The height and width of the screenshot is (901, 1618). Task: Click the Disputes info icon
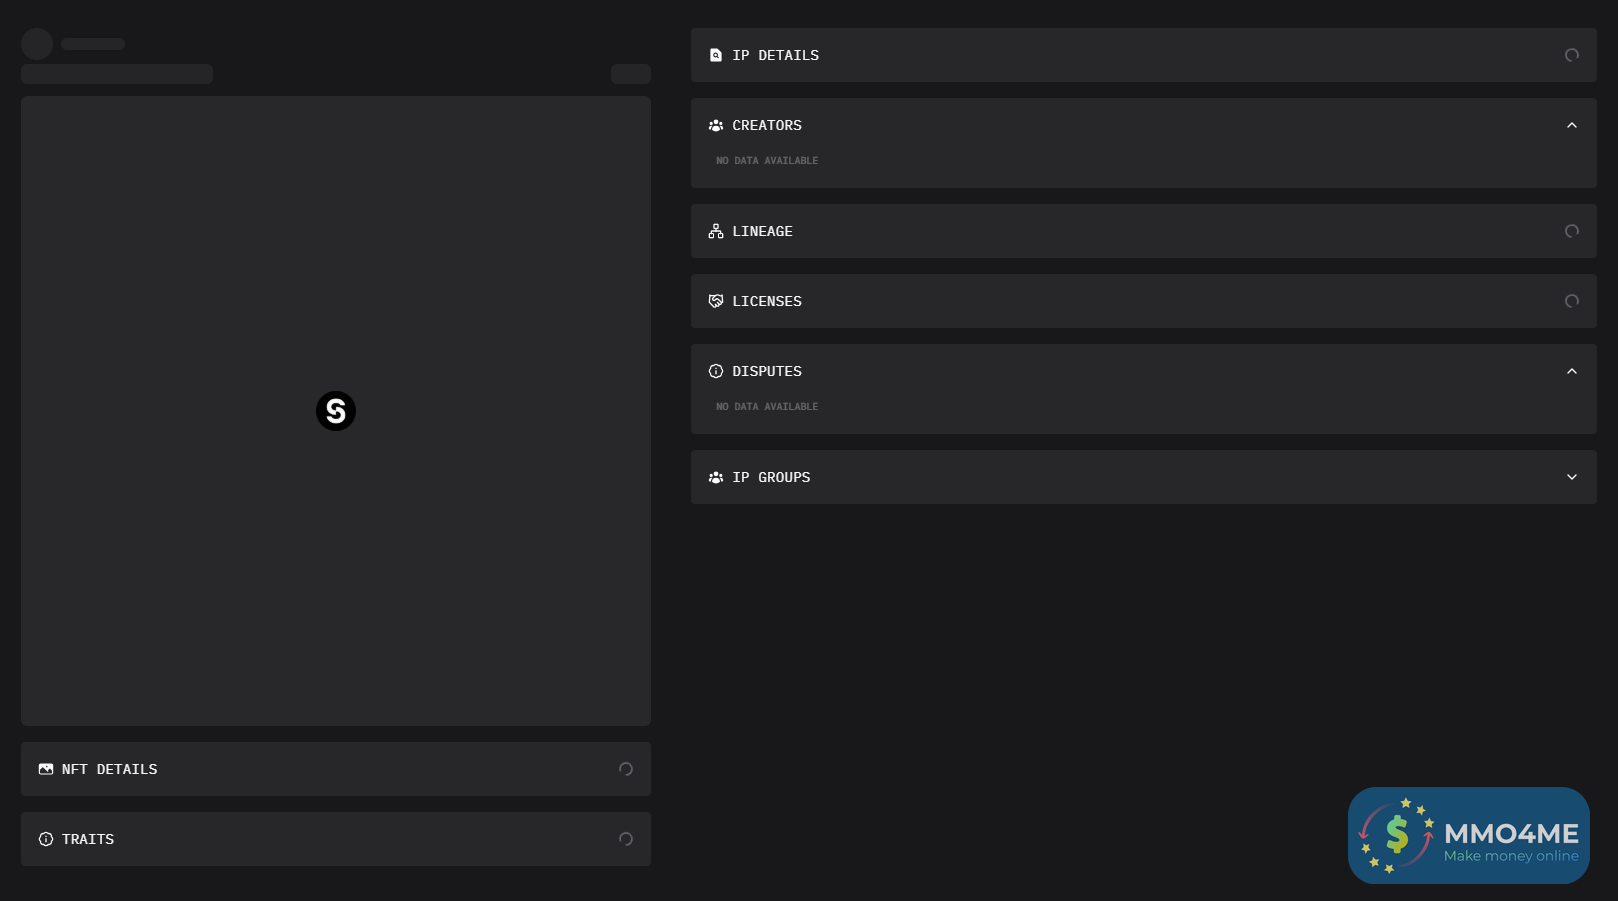(716, 371)
